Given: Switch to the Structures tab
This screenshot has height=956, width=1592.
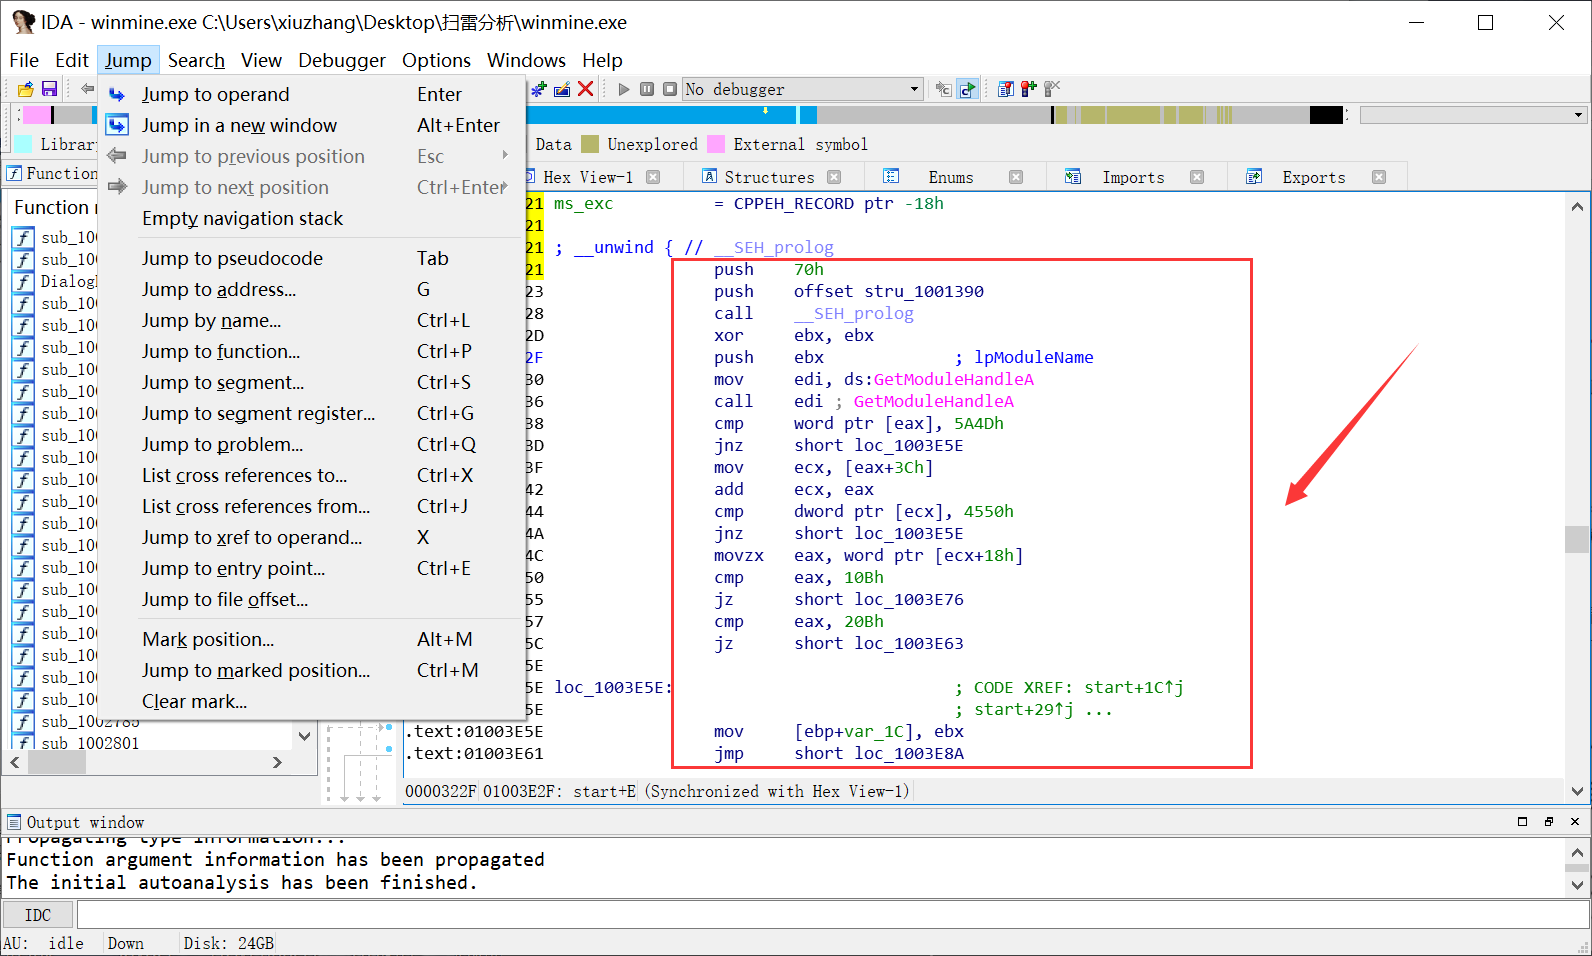Looking at the screenshot, I should tap(769, 177).
